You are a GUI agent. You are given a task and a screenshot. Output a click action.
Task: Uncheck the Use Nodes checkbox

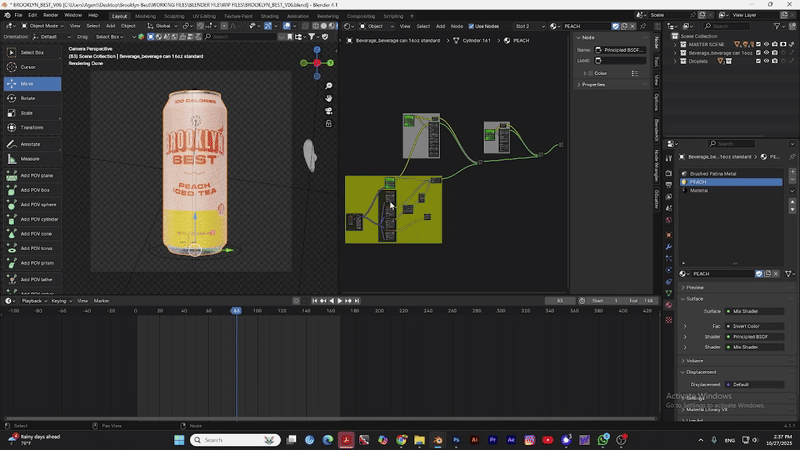click(472, 26)
